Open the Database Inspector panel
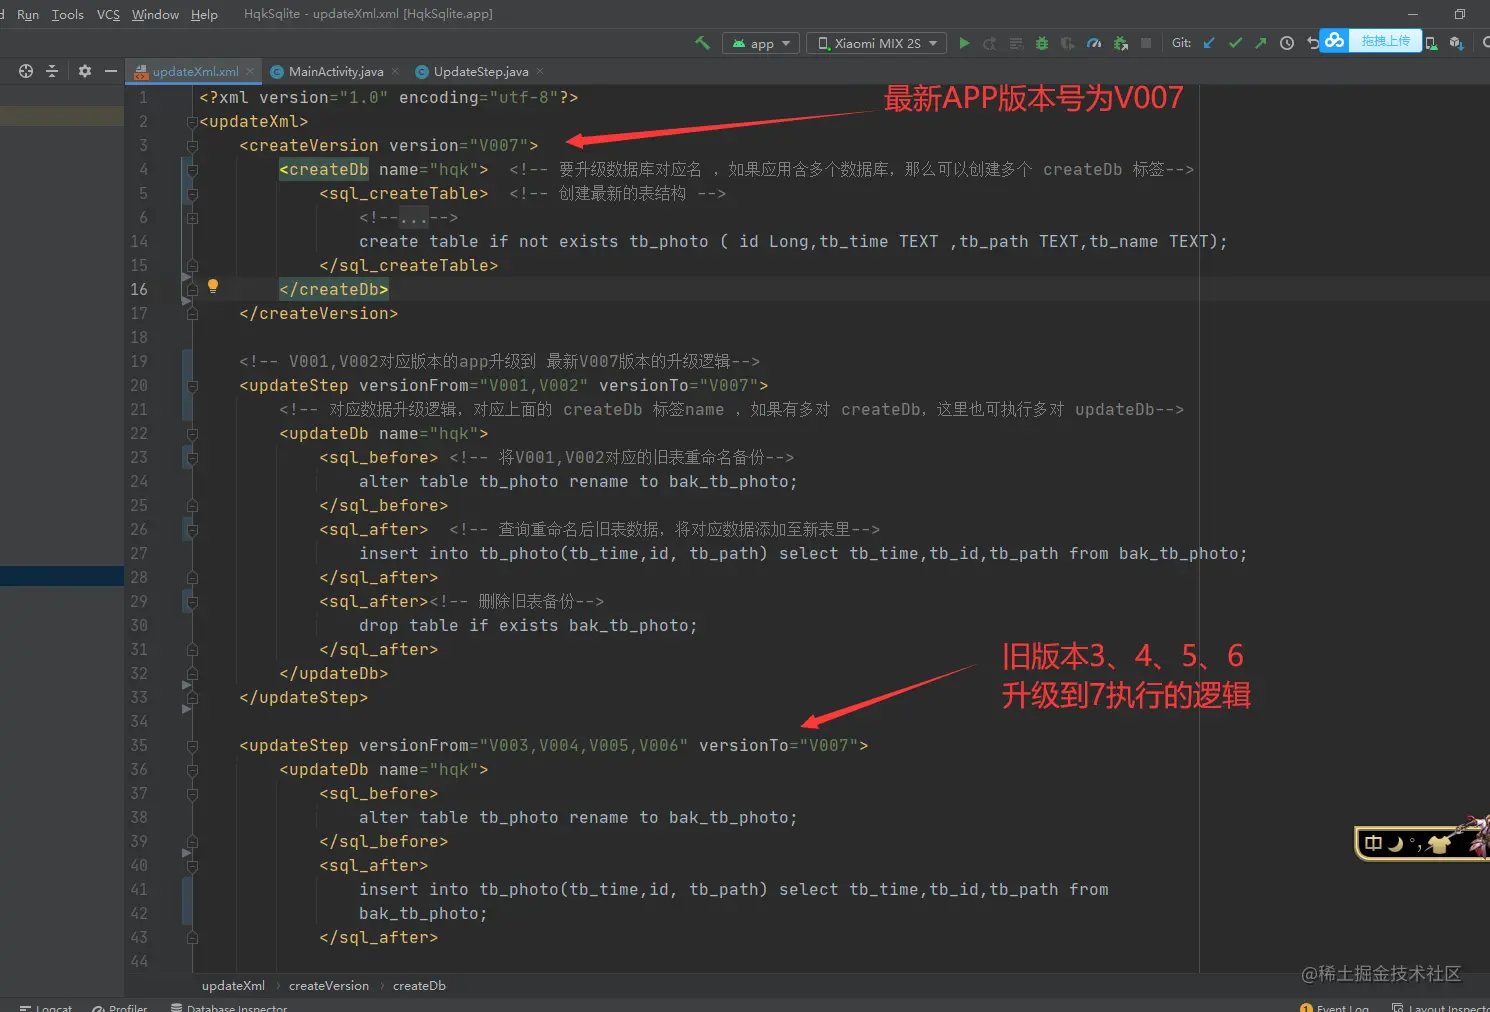The height and width of the screenshot is (1012, 1490). click(x=237, y=1006)
